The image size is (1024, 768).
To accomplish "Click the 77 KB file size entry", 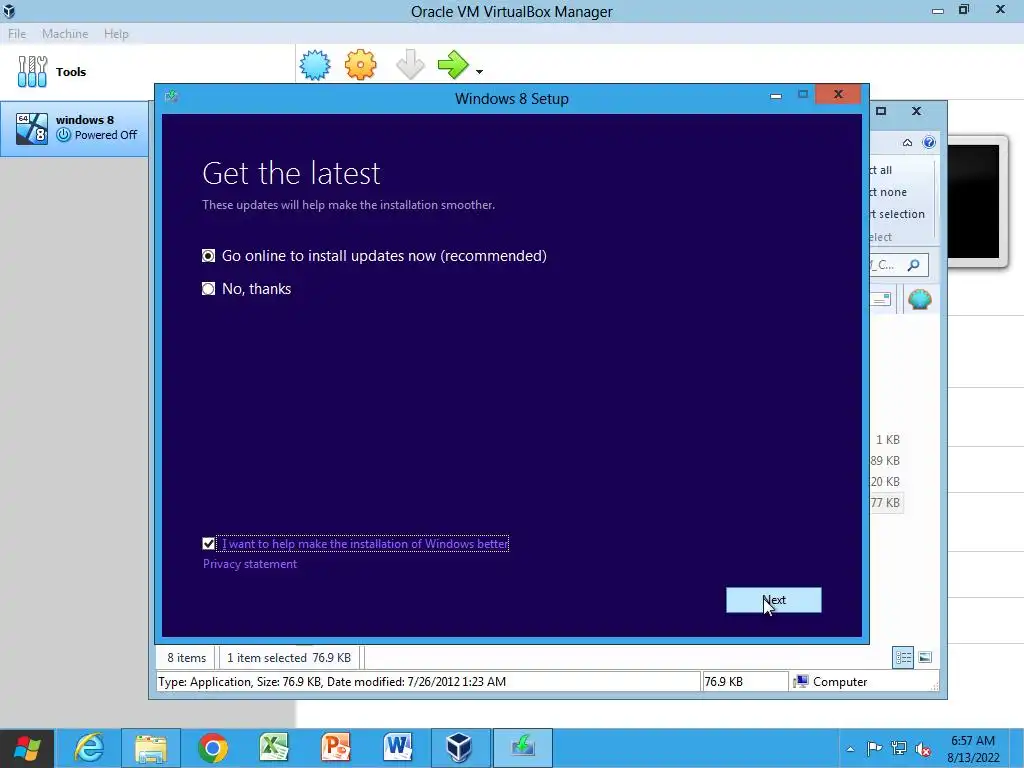I will pyautogui.click(x=886, y=502).
